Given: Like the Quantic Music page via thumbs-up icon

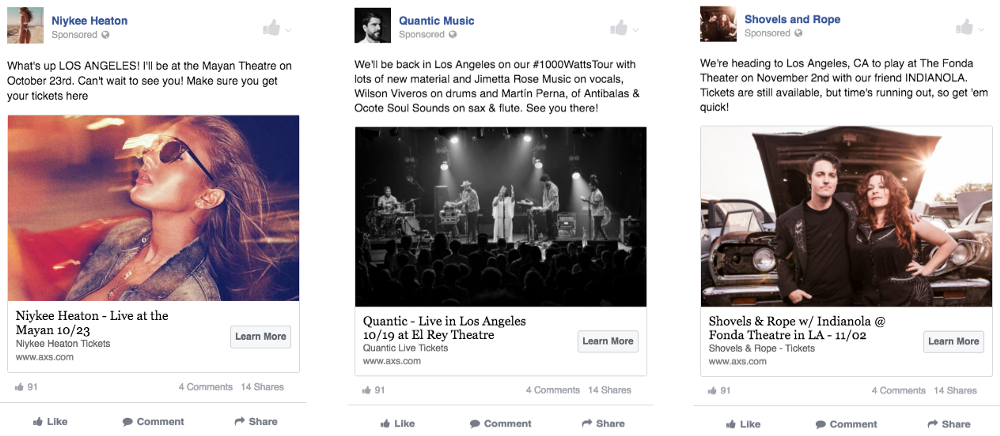Looking at the screenshot, I should click(x=619, y=27).
